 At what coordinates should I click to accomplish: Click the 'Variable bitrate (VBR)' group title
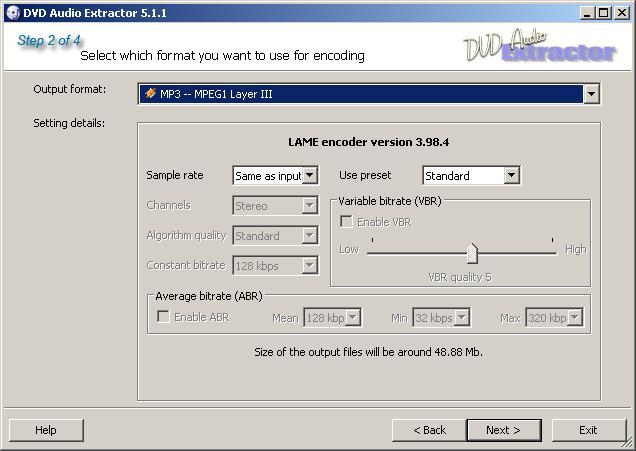click(x=390, y=201)
